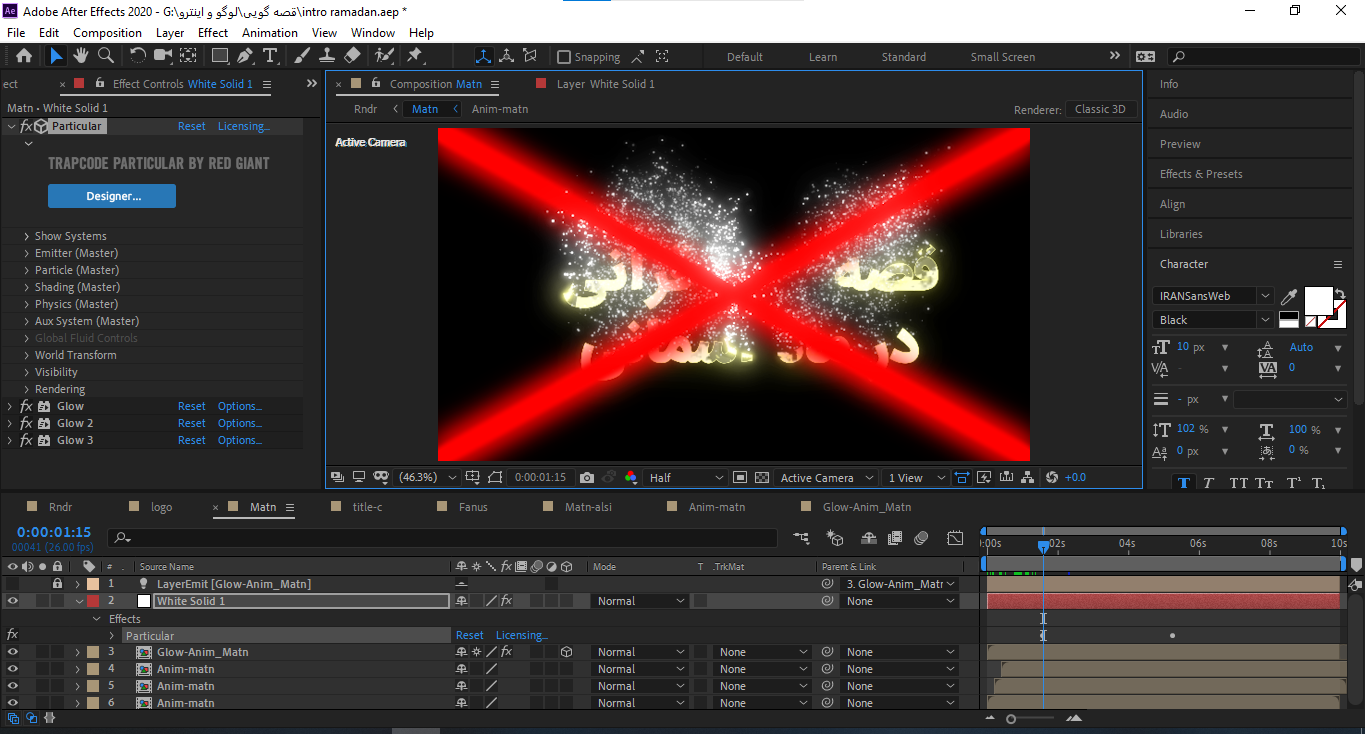Viewport: 1365px width, 734px height.
Task: Select the Hand tool
Action: coord(81,56)
